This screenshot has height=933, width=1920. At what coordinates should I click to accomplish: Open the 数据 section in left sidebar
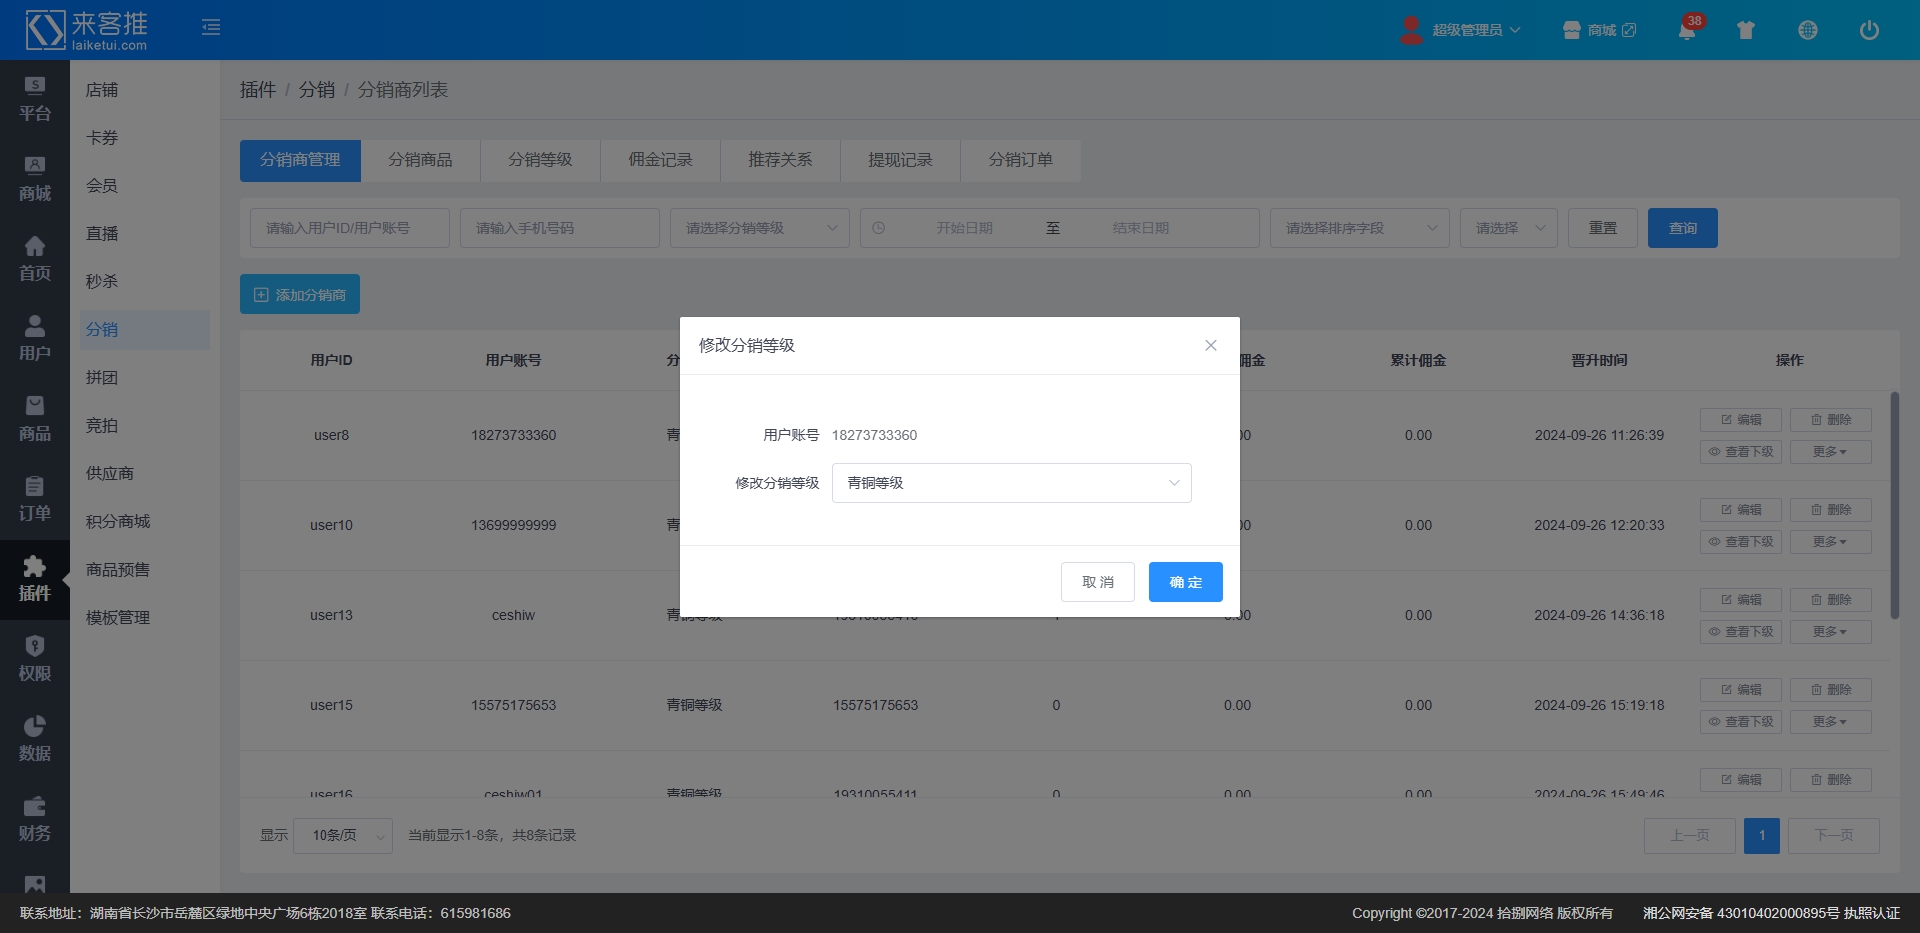(x=35, y=739)
